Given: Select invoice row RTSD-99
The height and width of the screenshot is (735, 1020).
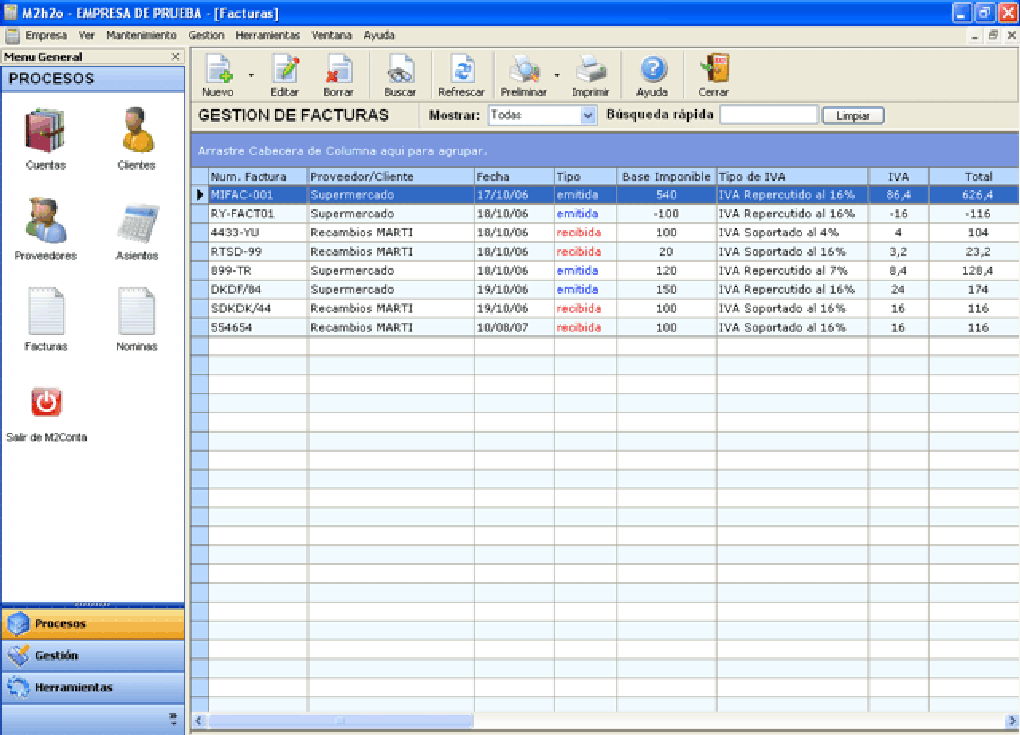Looking at the screenshot, I should tap(613, 251).
